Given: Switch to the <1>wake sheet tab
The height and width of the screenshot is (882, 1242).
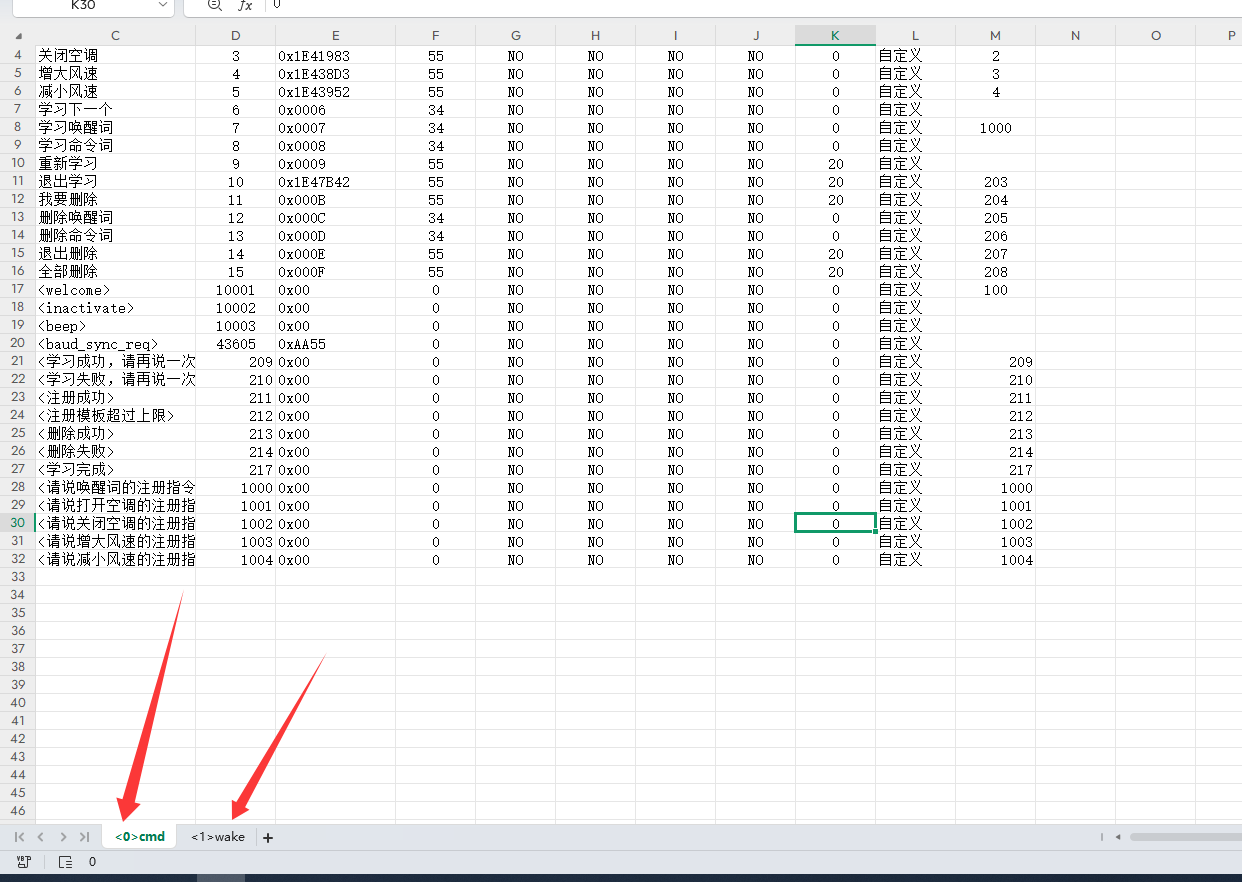Looking at the screenshot, I should click(218, 837).
